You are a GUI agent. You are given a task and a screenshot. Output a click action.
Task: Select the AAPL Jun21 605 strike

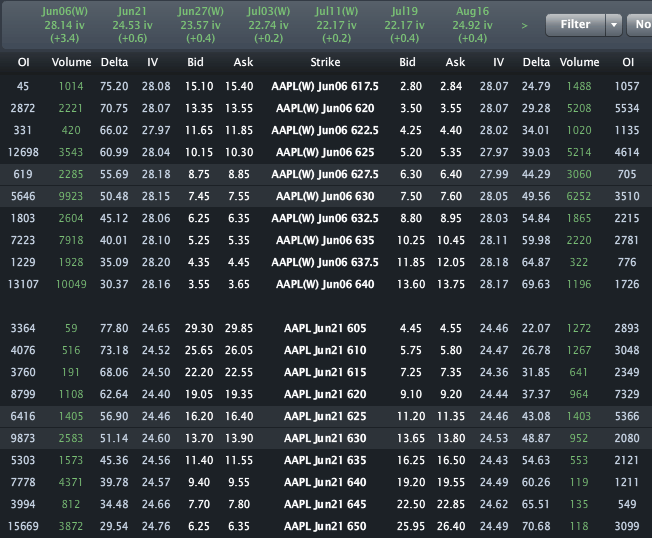[325, 328]
